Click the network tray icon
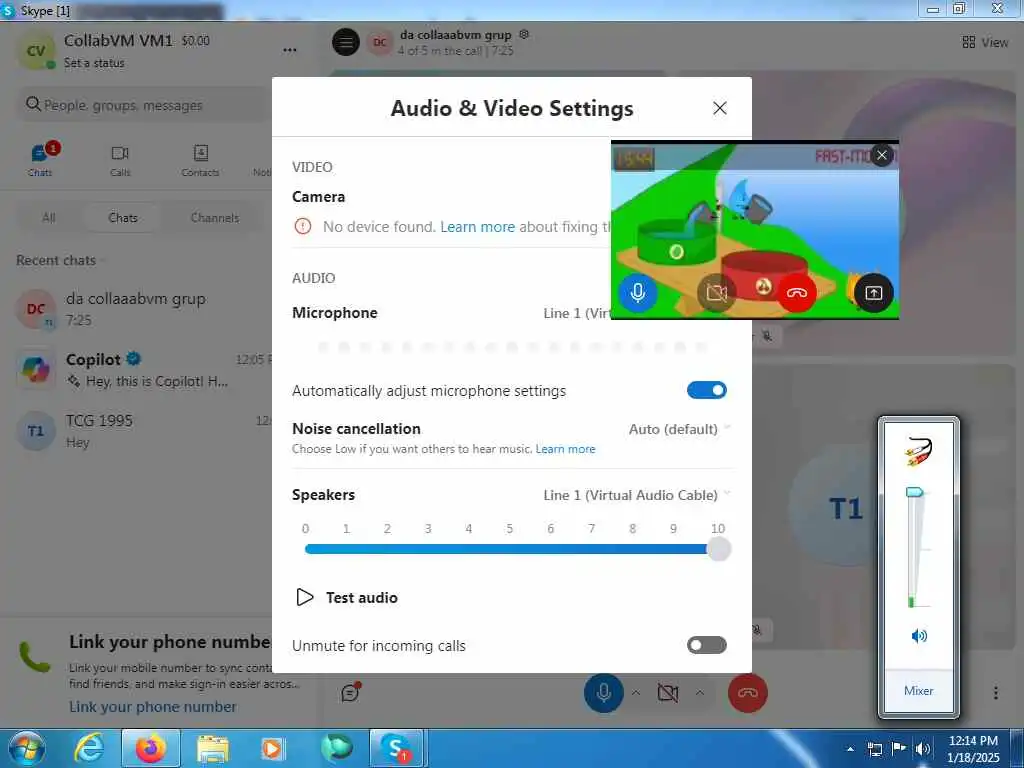The width and height of the screenshot is (1024, 768). (875, 749)
